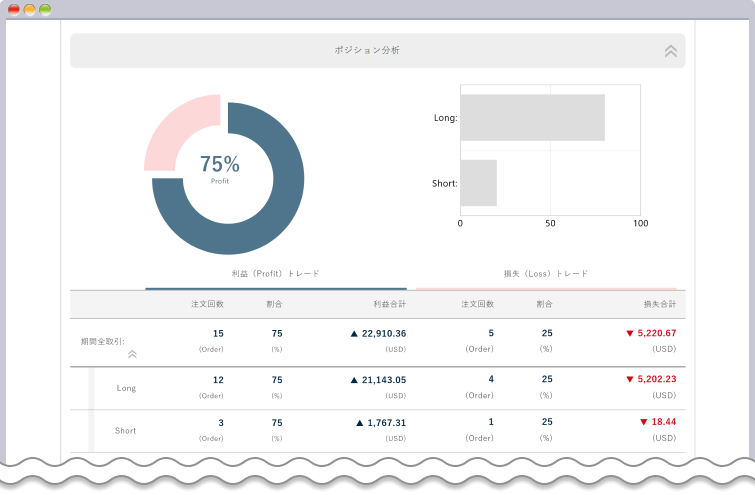Click the Long bar in the bar chart
The image size is (755, 495).
pyautogui.click(x=532, y=118)
